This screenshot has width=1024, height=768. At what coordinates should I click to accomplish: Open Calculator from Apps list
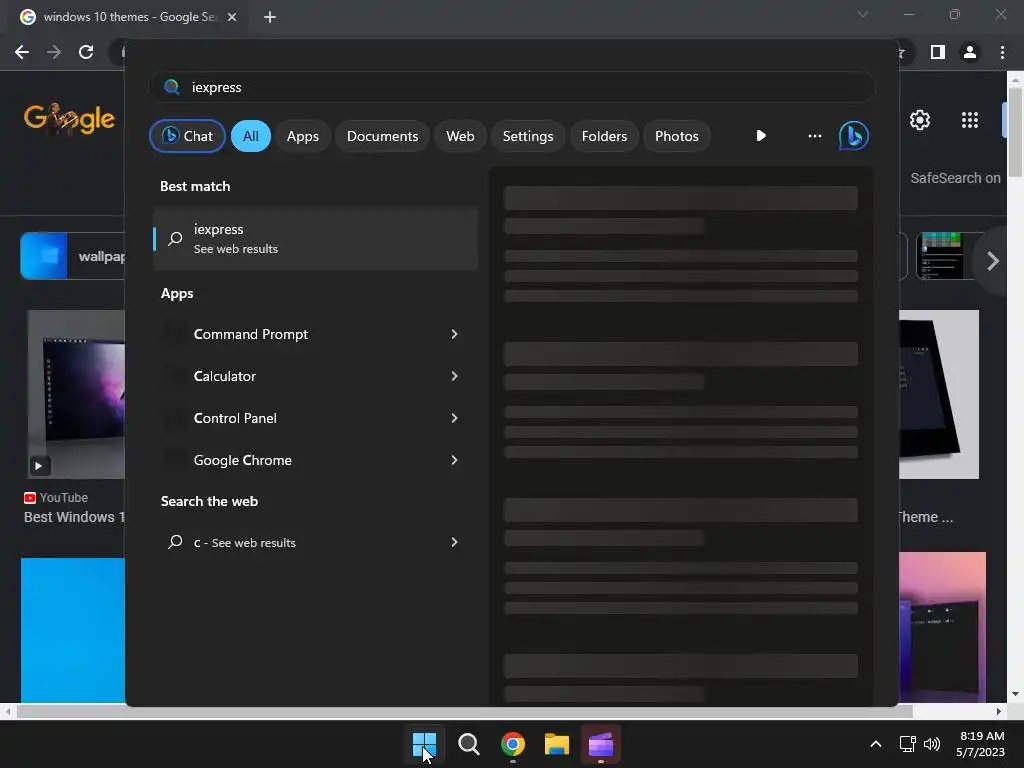point(225,376)
